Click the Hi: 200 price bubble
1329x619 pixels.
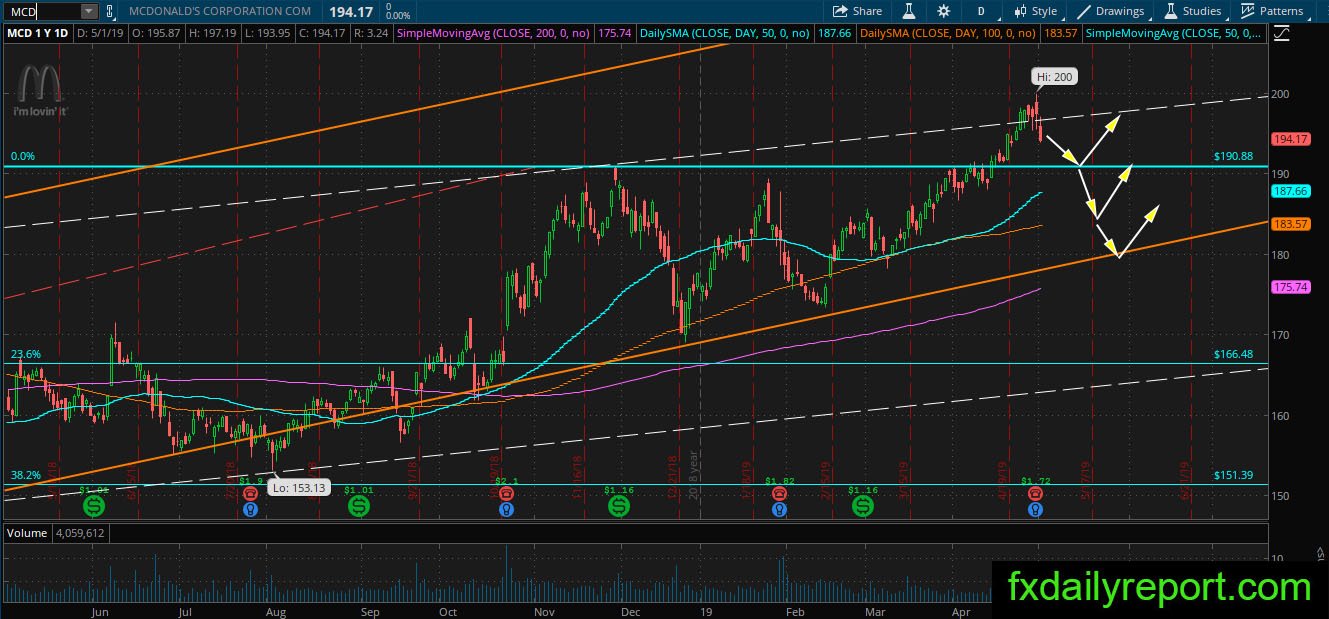[x=1054, y=76]
